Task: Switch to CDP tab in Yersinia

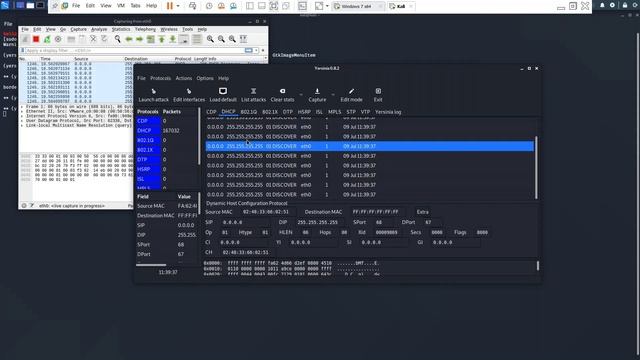Action: [211, 111]
